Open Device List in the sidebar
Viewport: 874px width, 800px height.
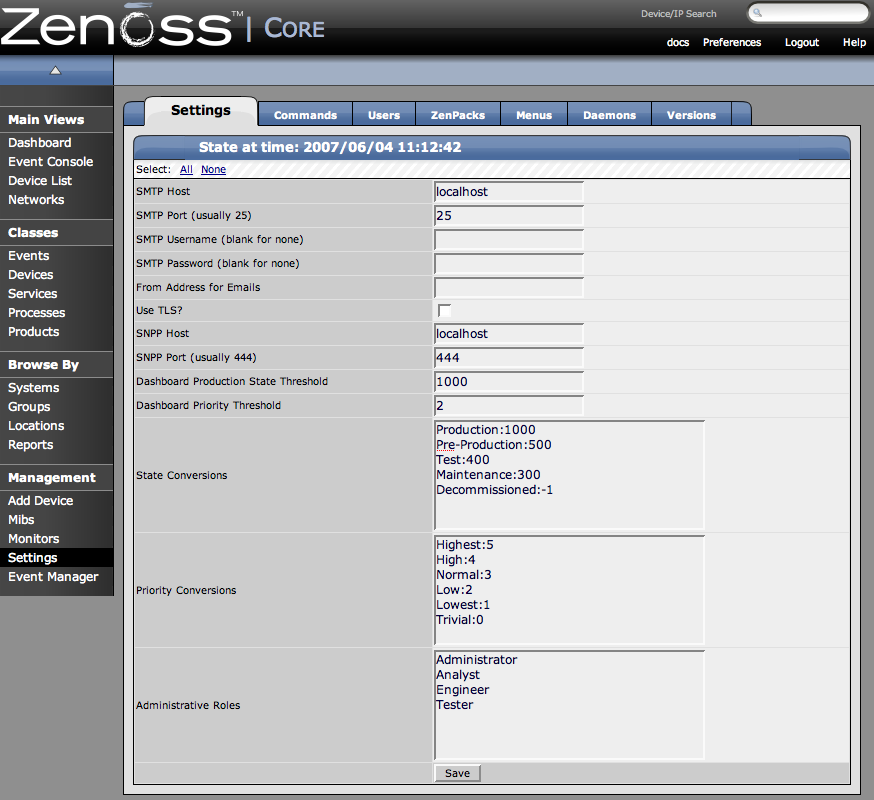pyautogui.click(x=40, y=181)
